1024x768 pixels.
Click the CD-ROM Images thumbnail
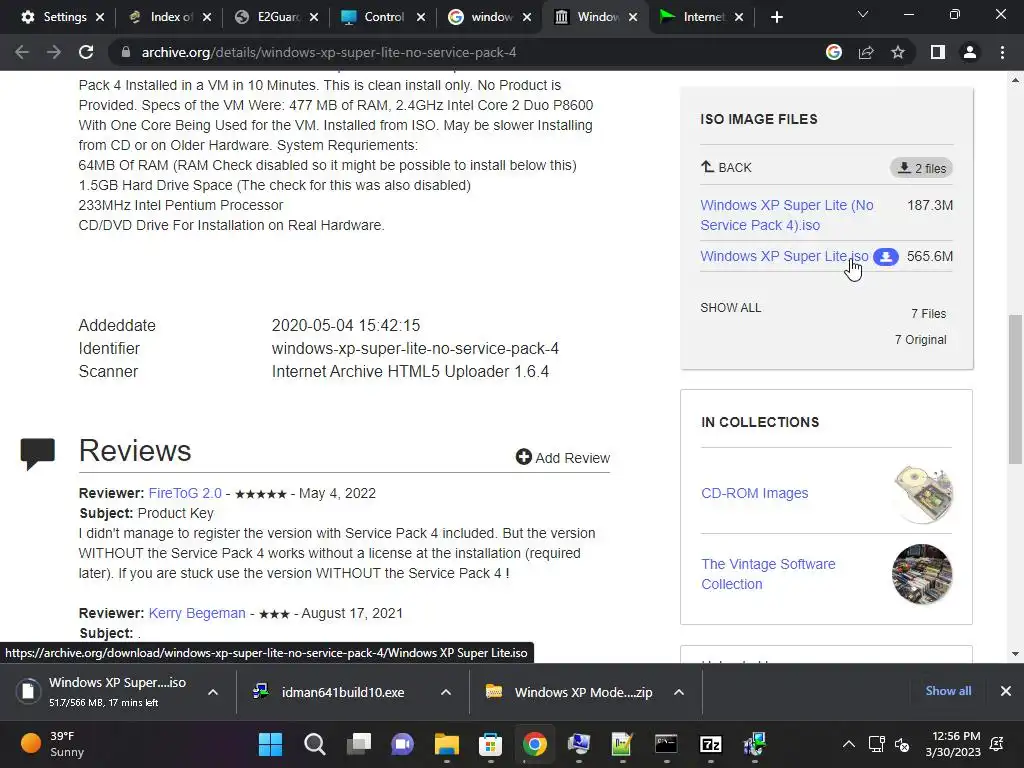pyautogui.click(x=922, y=494)
